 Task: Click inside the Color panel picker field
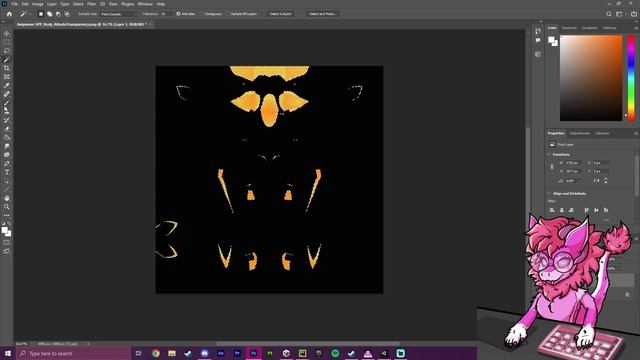[x=591, y=78]
